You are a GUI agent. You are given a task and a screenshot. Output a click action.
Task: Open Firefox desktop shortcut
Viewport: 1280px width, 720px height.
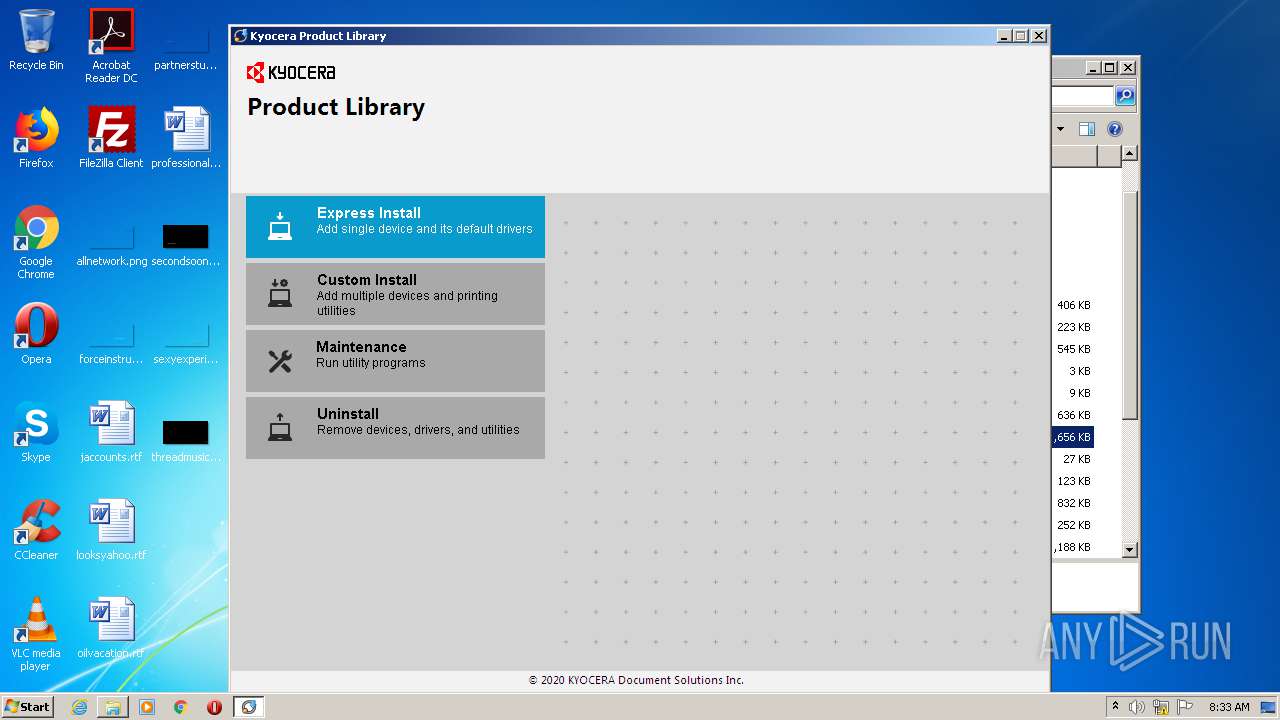(36, 138)
